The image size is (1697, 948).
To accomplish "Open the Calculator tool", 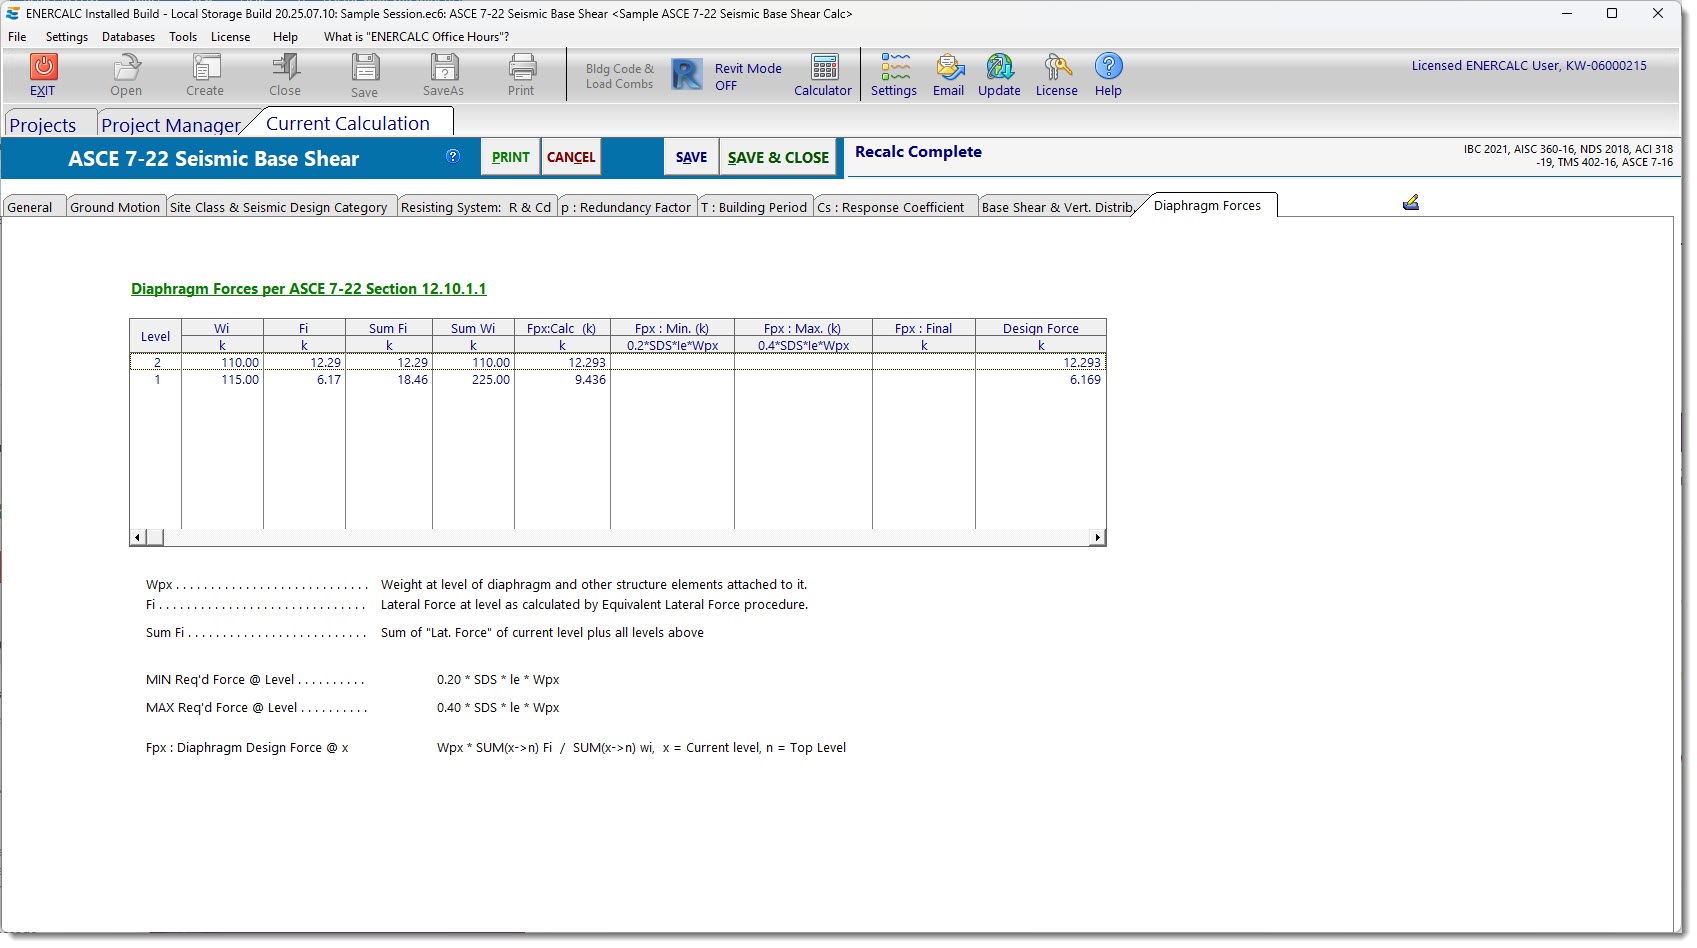I will click(824, 68).
